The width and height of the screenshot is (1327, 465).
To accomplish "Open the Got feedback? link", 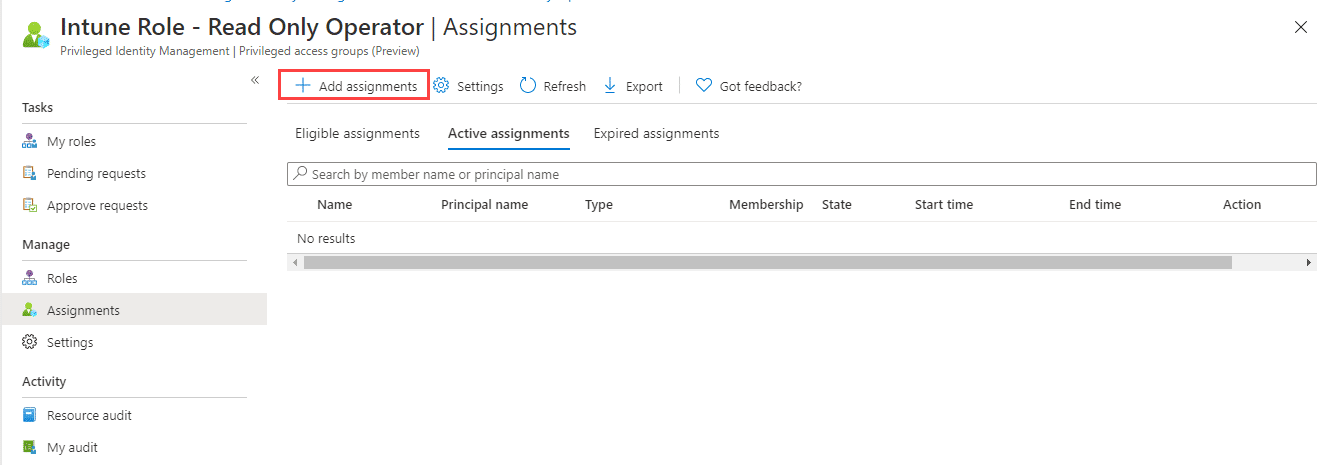I will (749, 86).
